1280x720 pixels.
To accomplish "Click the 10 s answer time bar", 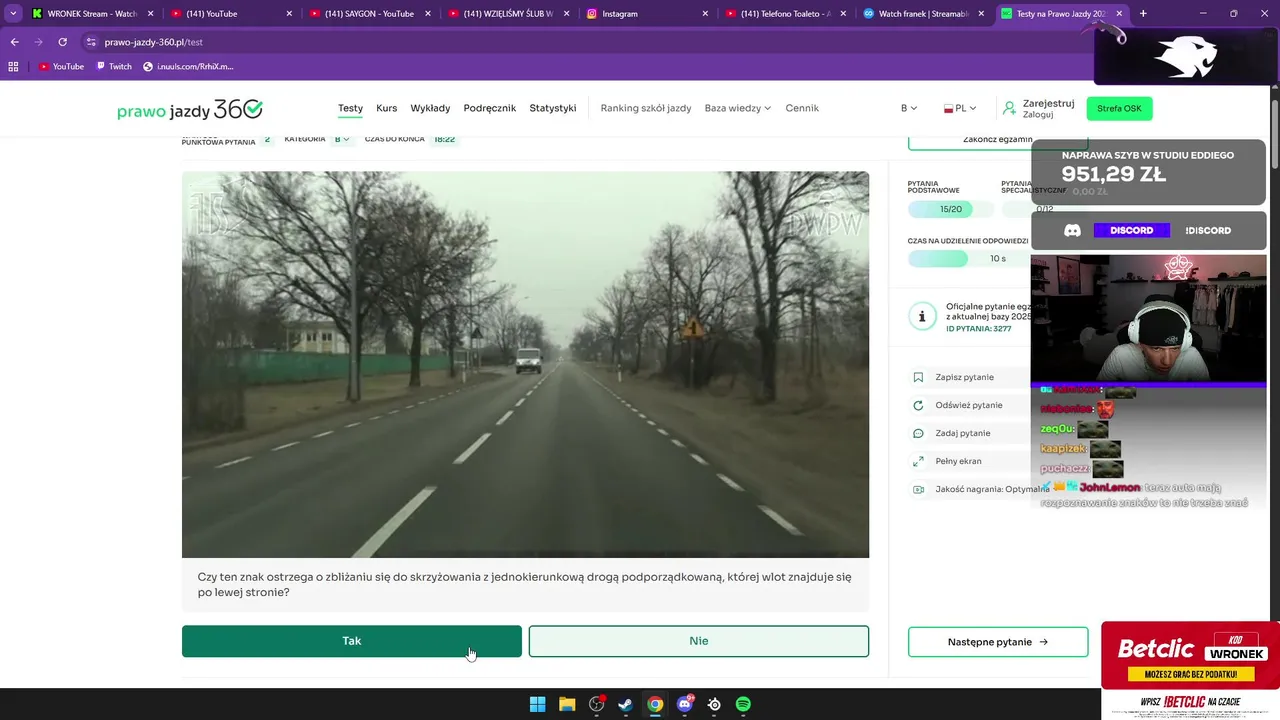I will [968, 258].
